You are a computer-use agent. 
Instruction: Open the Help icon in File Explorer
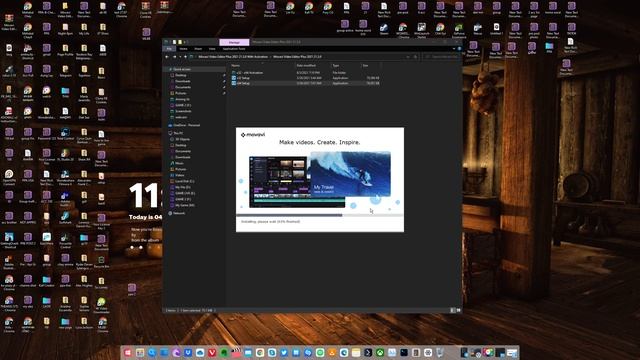tap(460, 49)
